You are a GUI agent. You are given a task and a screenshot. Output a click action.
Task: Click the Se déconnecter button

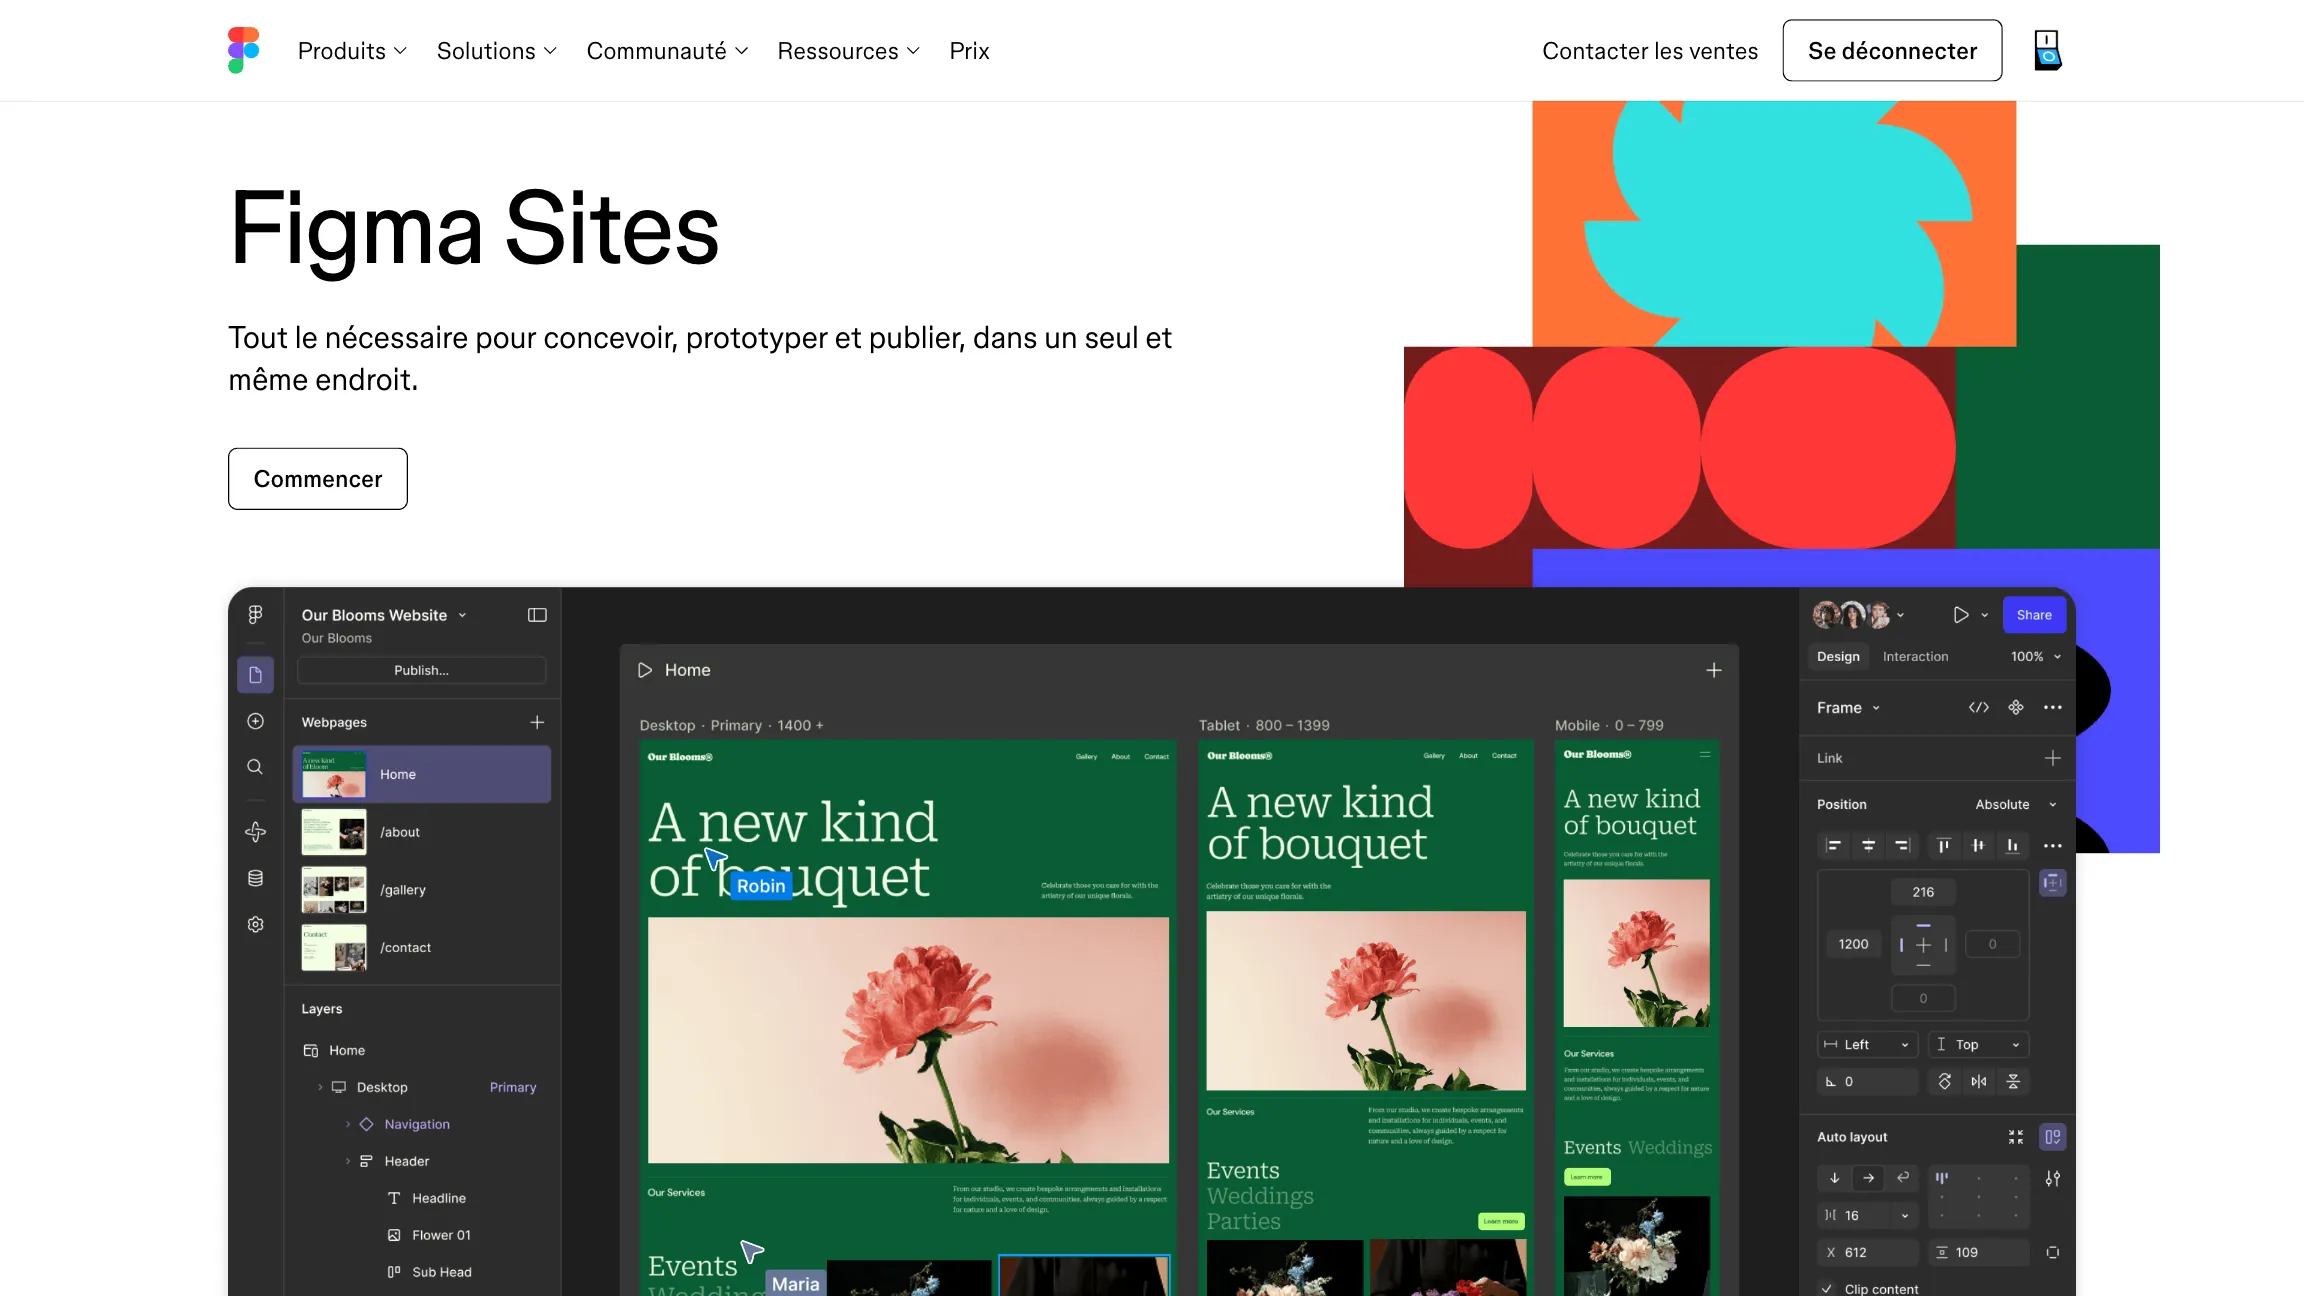coord(1892,50)
